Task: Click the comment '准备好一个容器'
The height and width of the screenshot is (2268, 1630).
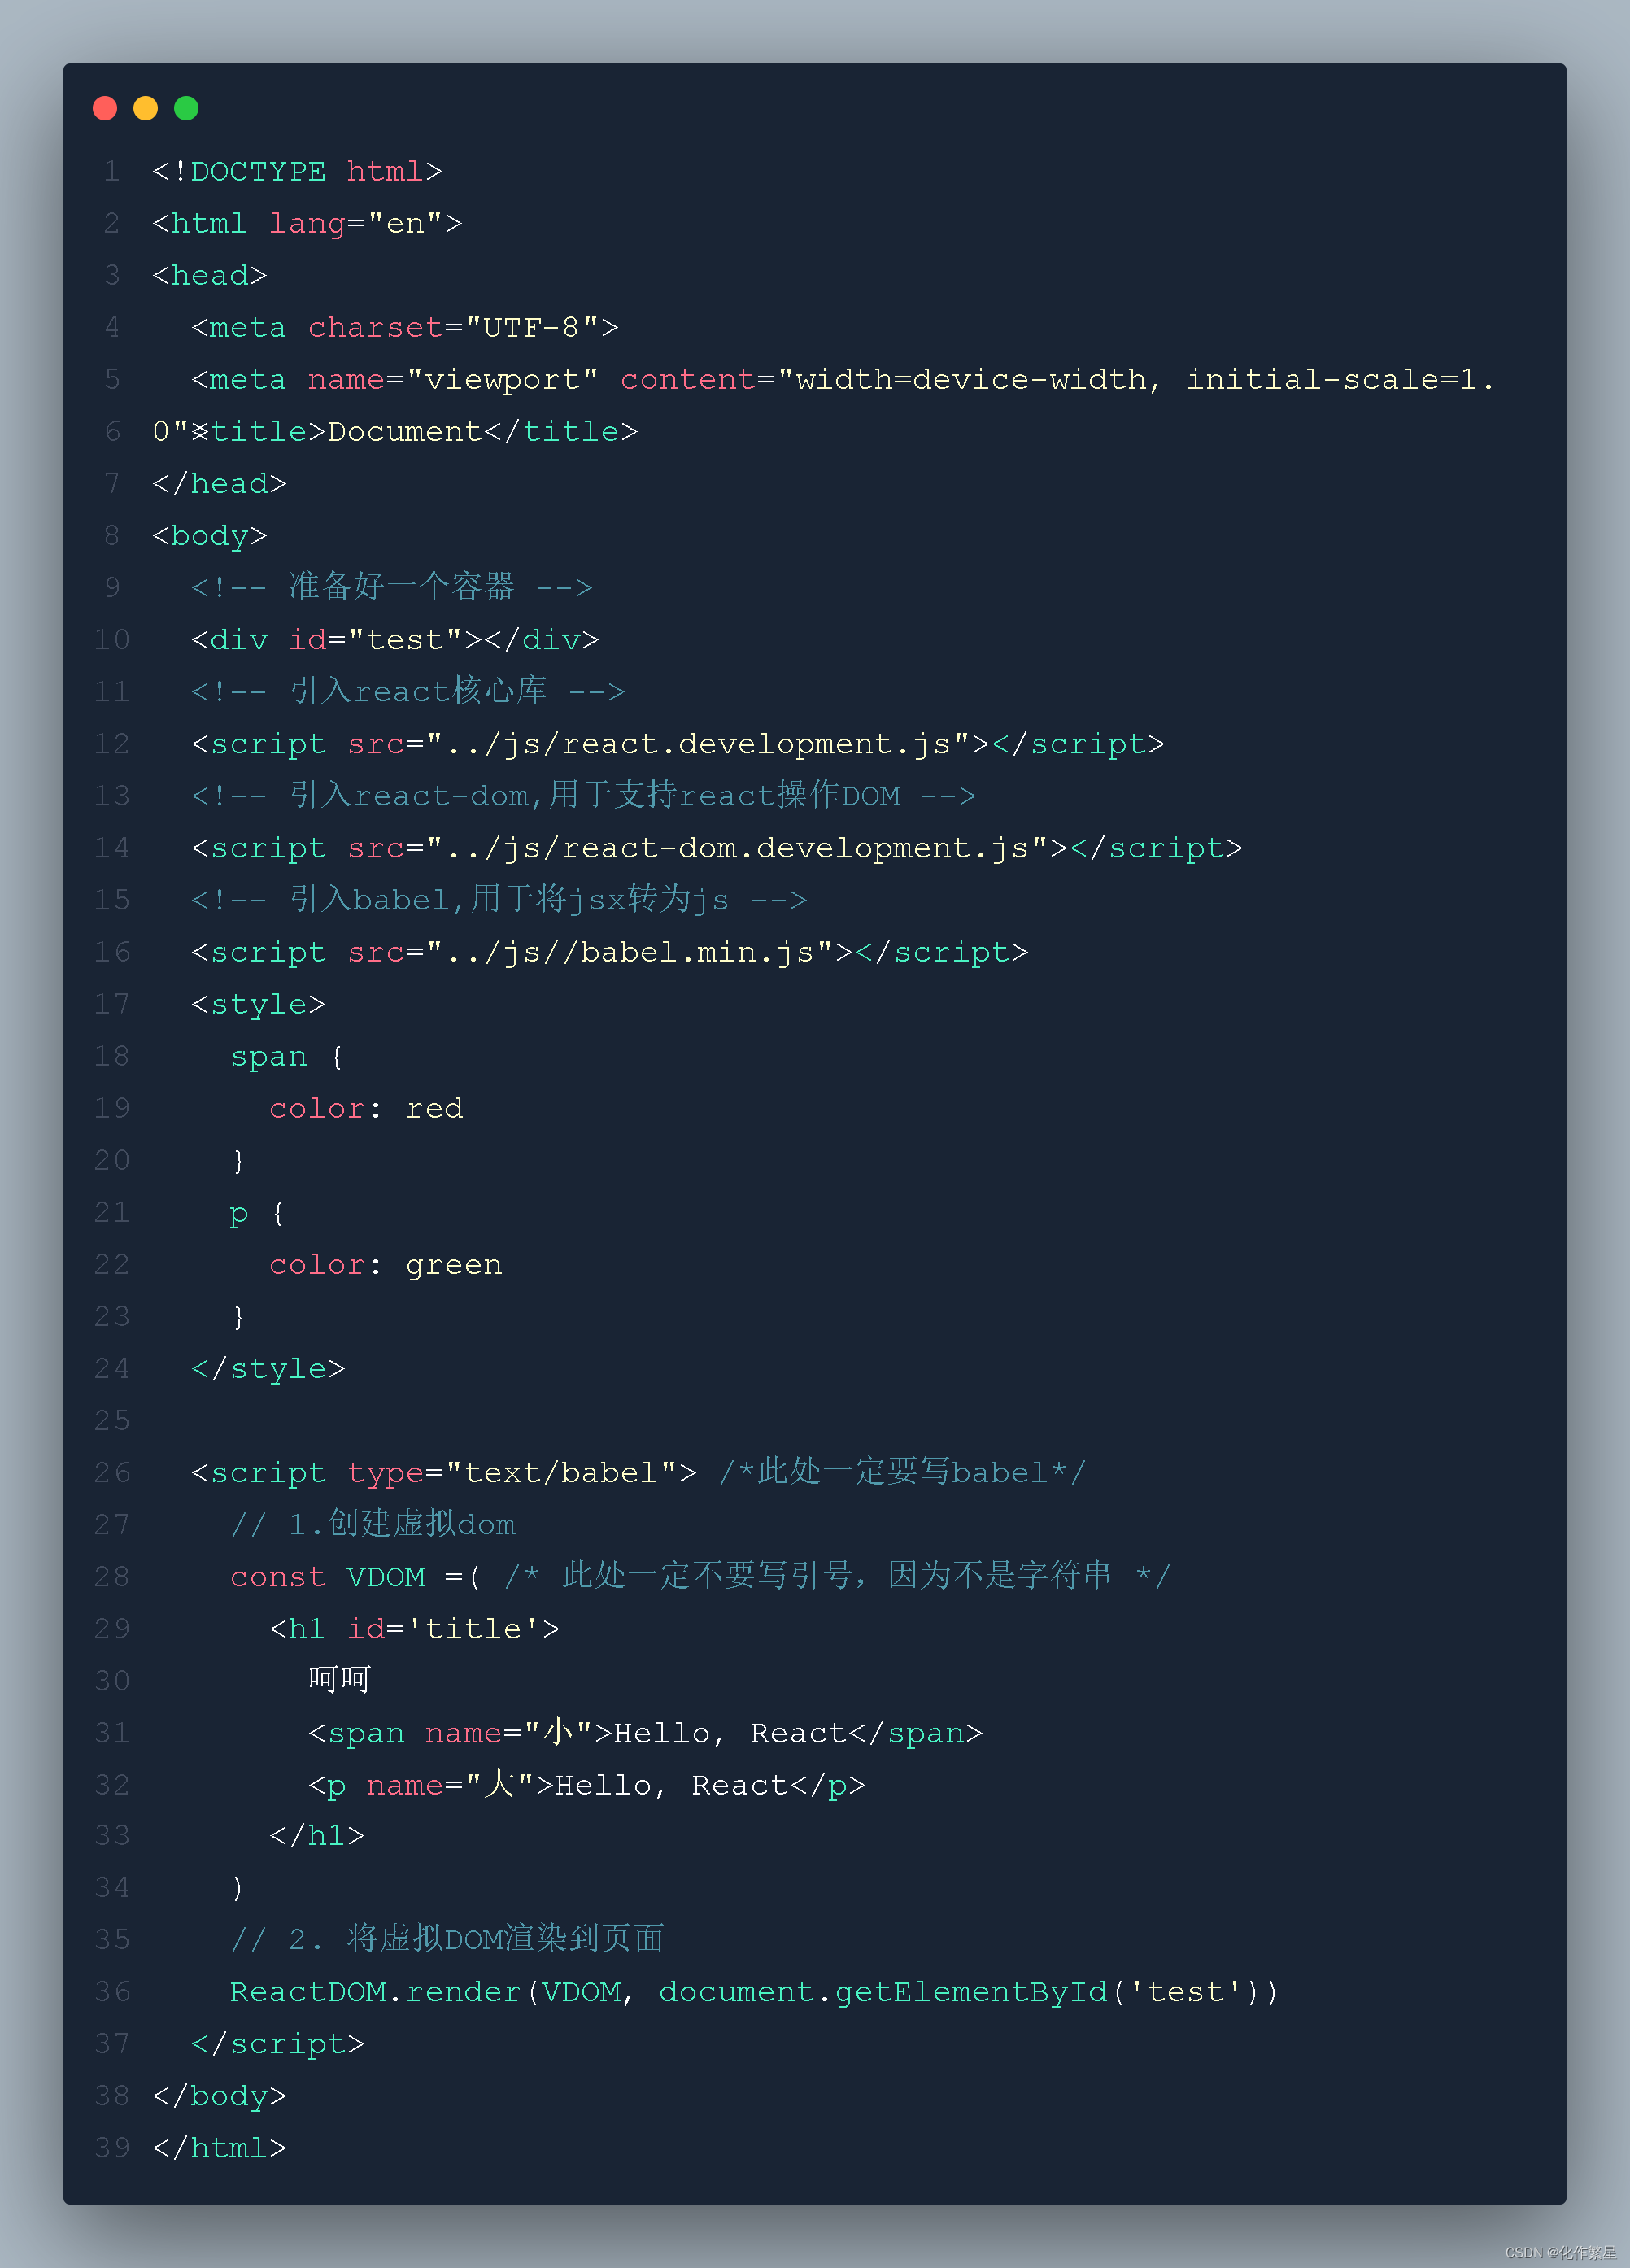Action: click(x=391, y=587)
